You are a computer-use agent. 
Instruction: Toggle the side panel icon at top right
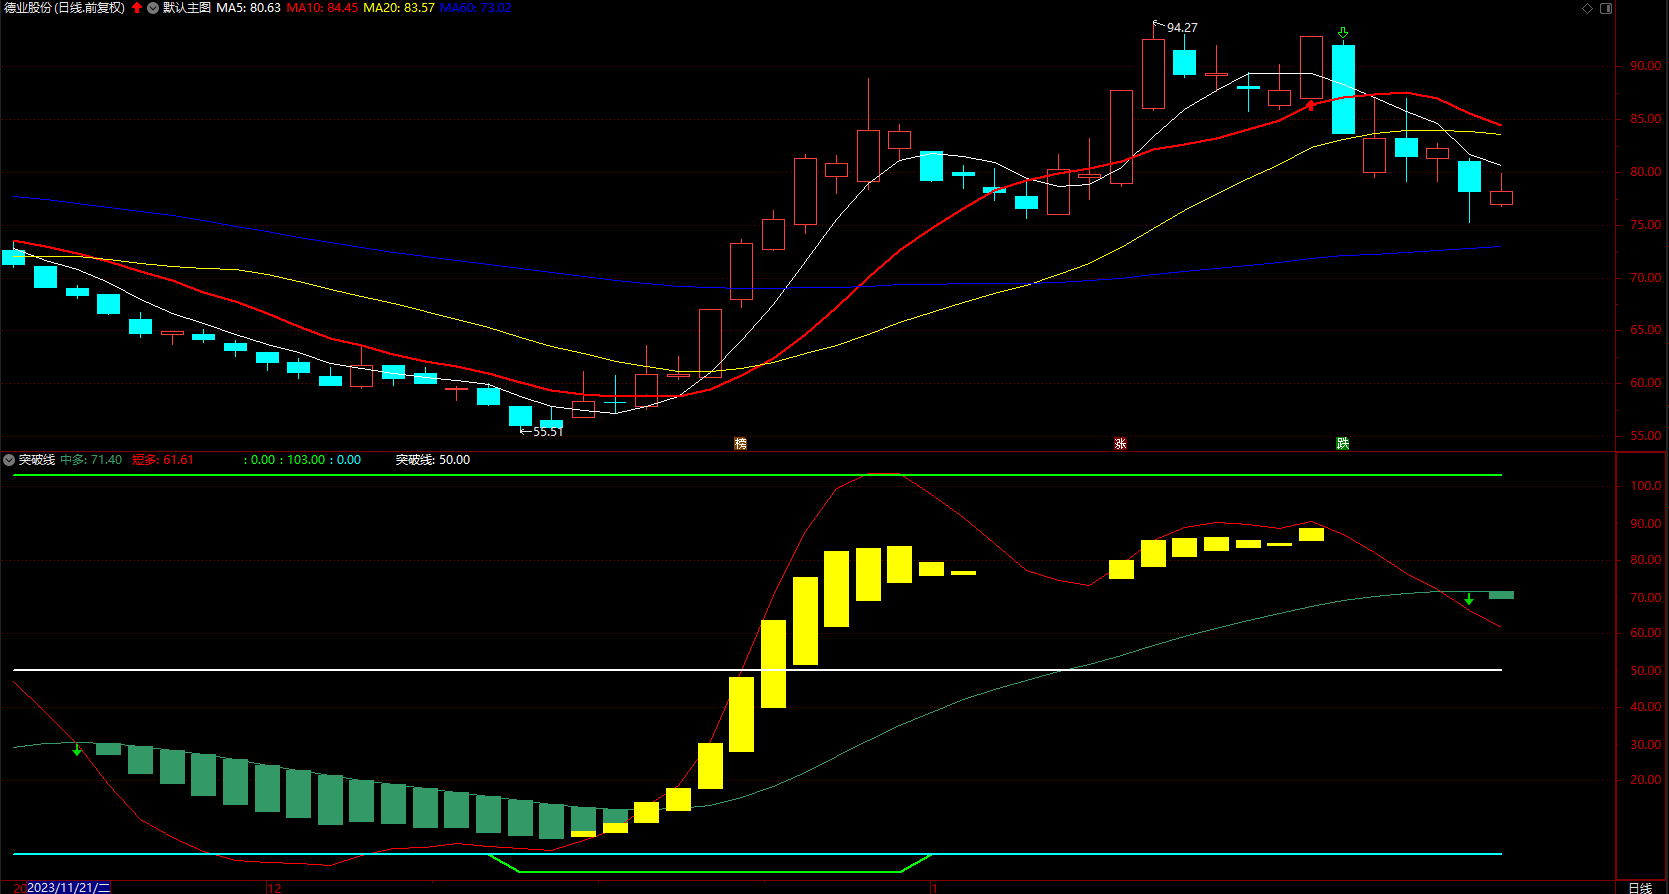(1606, 8)
